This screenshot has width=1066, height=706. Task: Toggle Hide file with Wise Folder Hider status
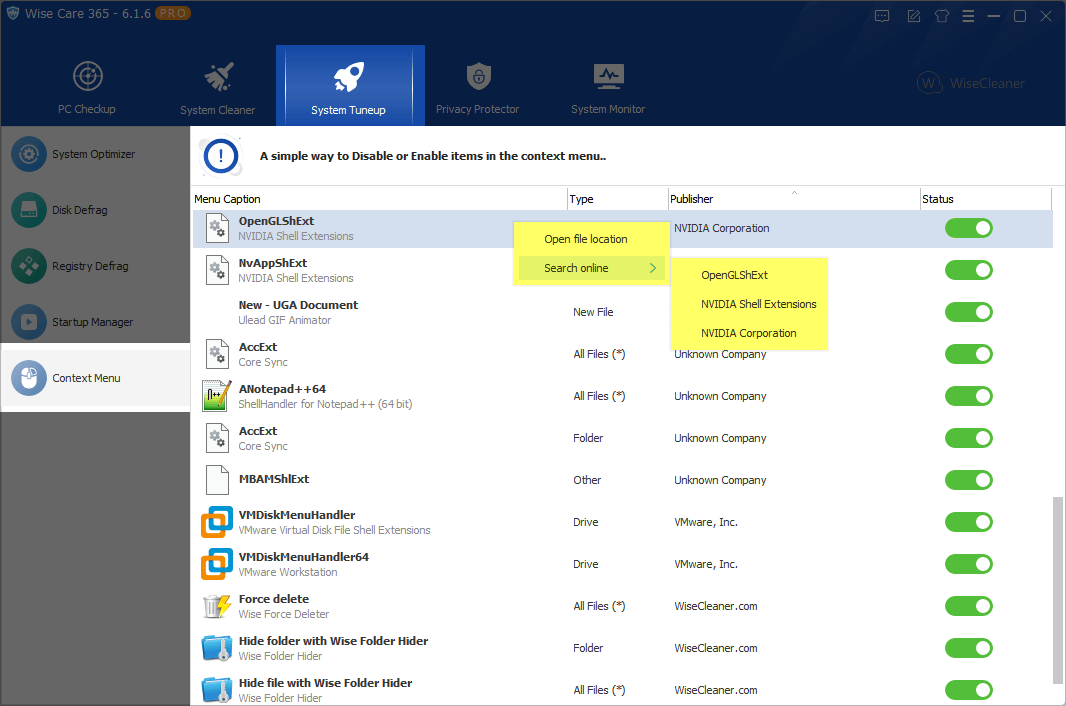click(x=969, y=690)
